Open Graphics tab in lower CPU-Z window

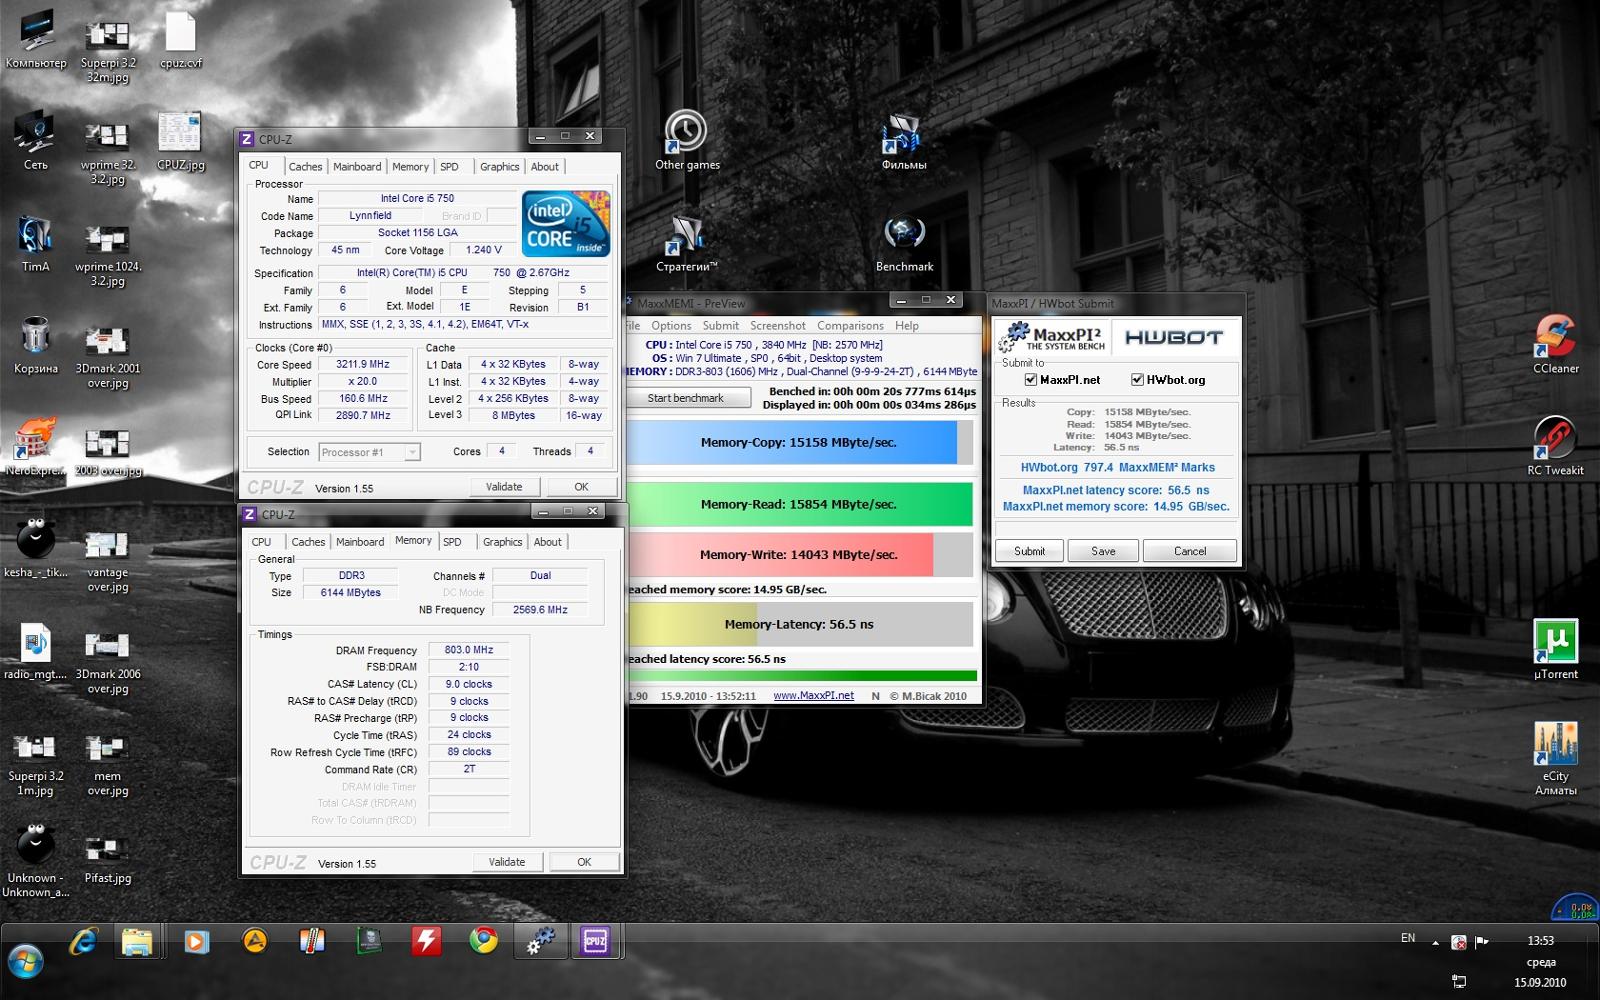[x=502, y=542]
